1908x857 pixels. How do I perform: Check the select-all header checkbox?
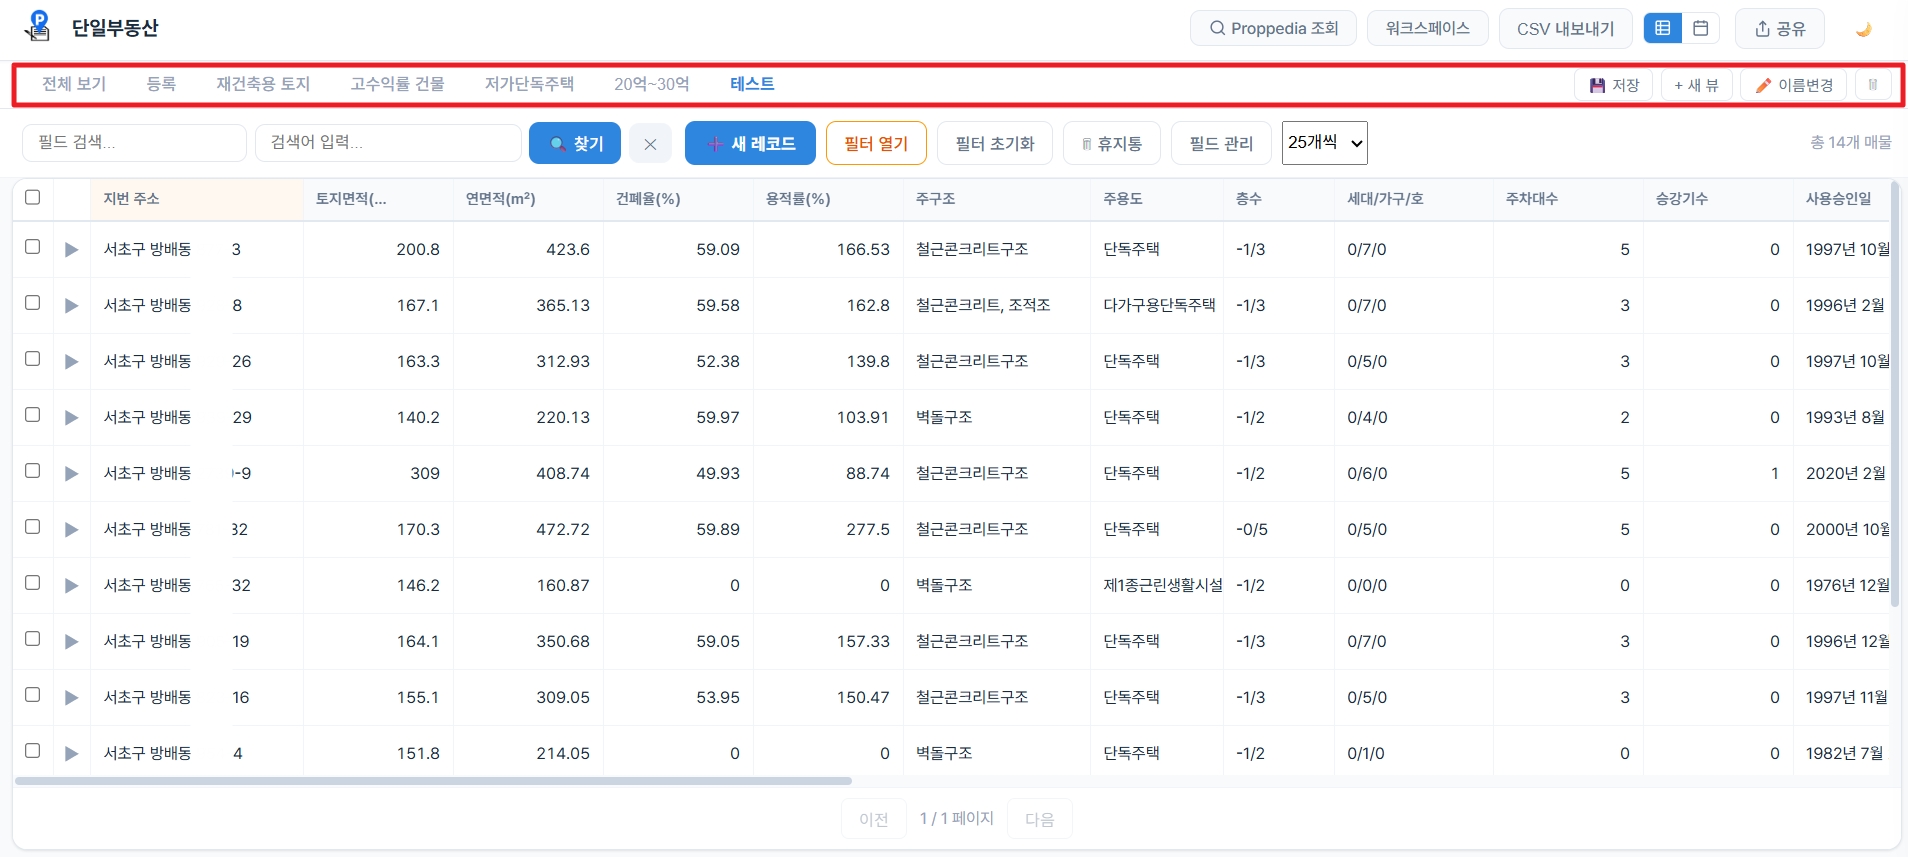pos(32,197)
